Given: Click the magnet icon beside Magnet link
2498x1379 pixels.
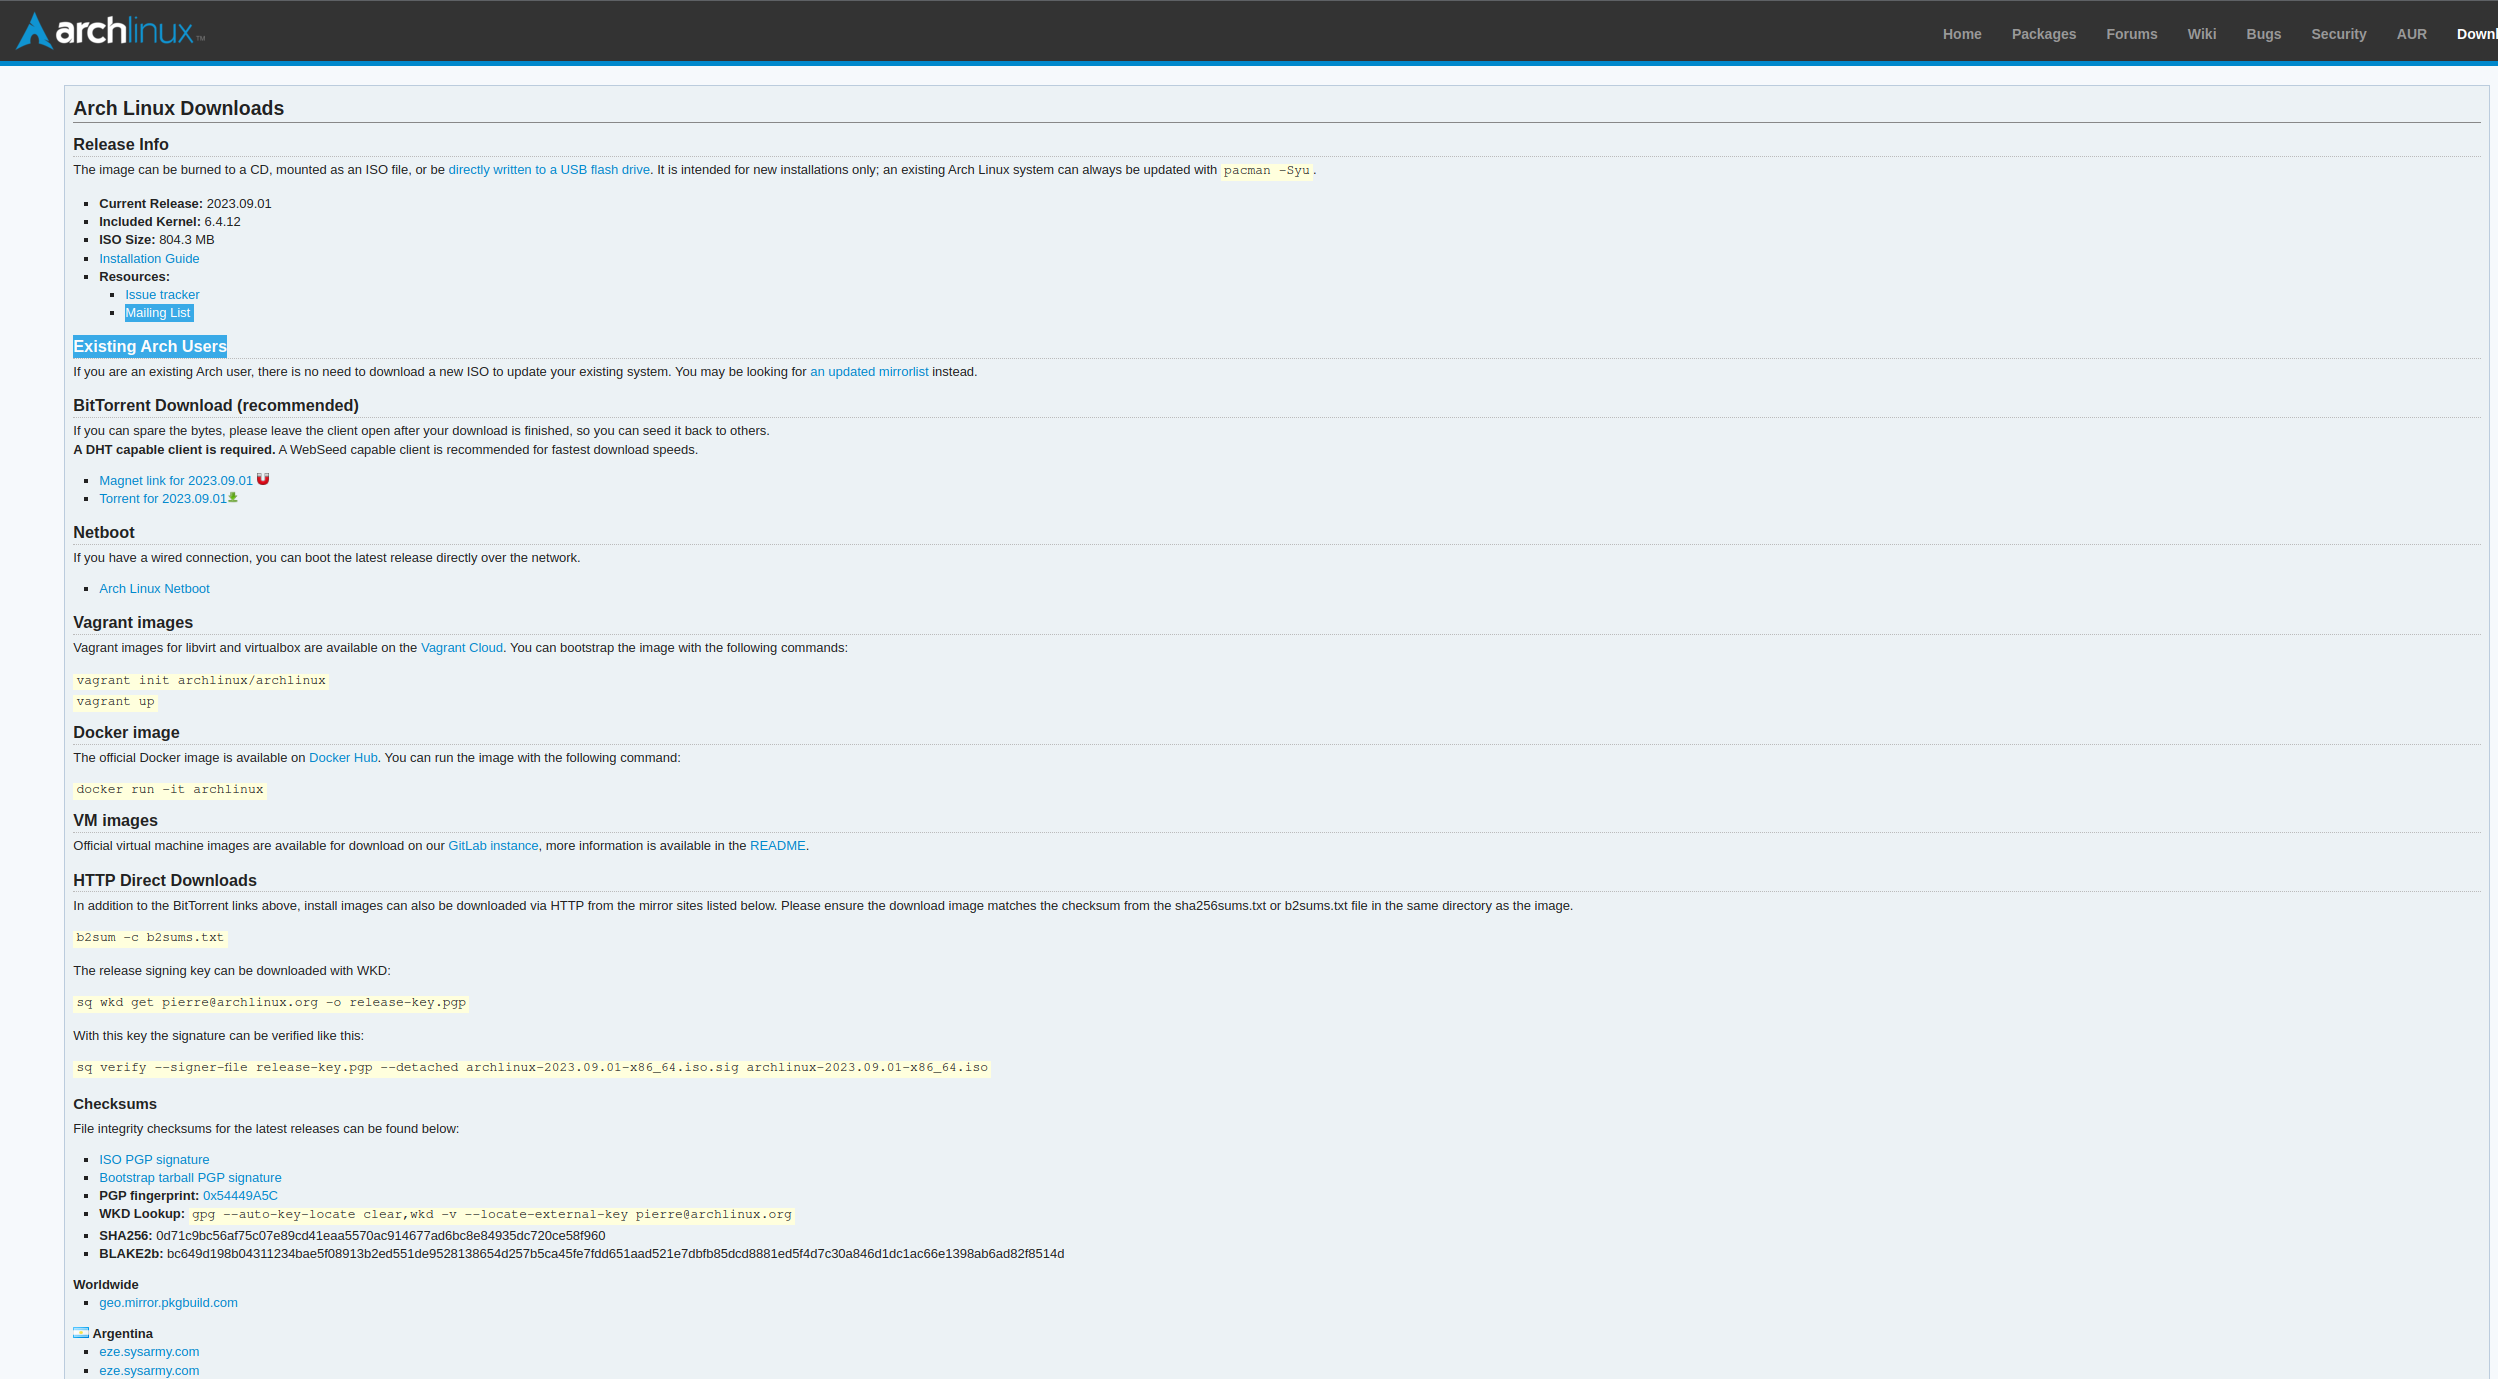Looking at the screenshot, I should point(263,479).
